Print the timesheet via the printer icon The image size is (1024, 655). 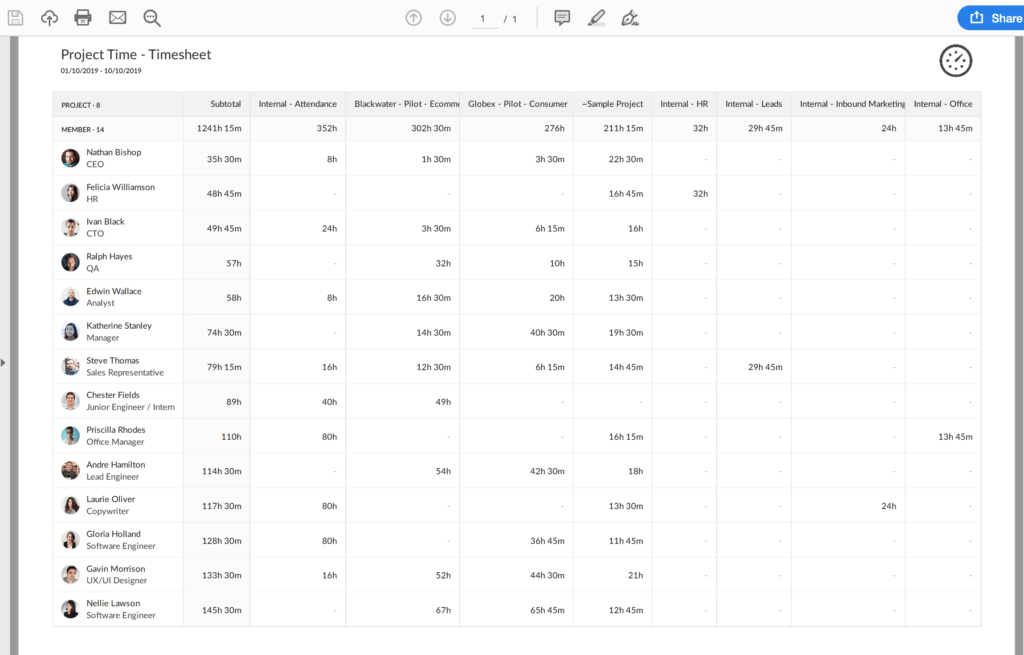(x=83, y=17)
